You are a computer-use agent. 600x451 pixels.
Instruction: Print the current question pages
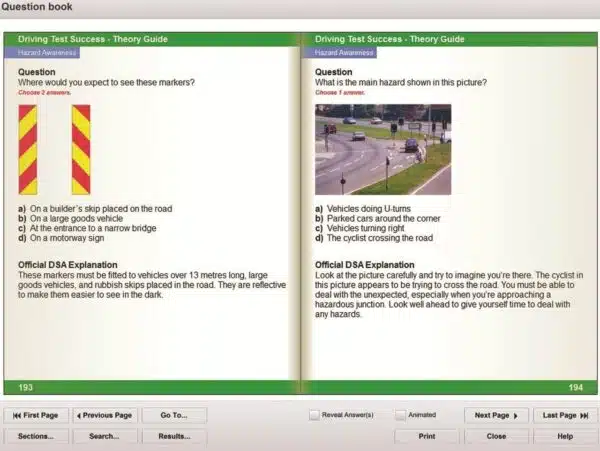pyautogui.click(x=427, y=436)
